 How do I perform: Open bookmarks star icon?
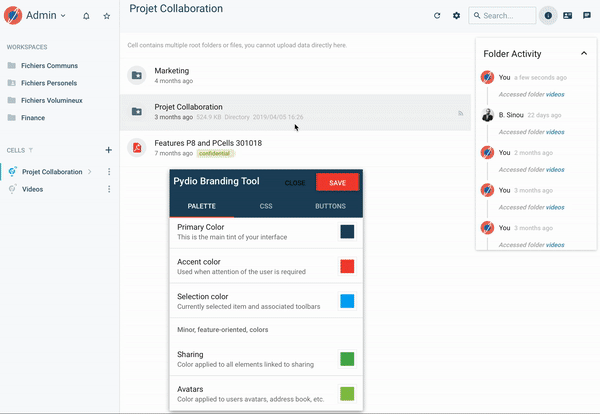click(x=107, y=16)
